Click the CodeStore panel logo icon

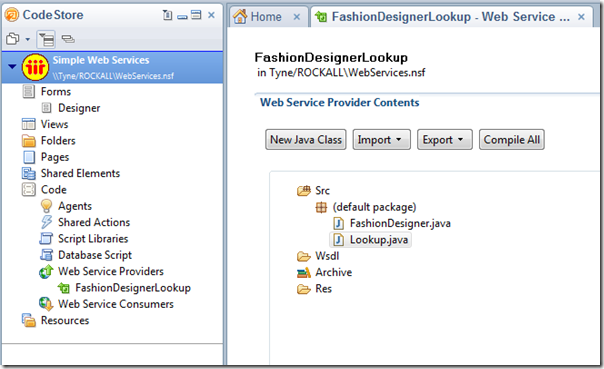[x=12, y=15]
